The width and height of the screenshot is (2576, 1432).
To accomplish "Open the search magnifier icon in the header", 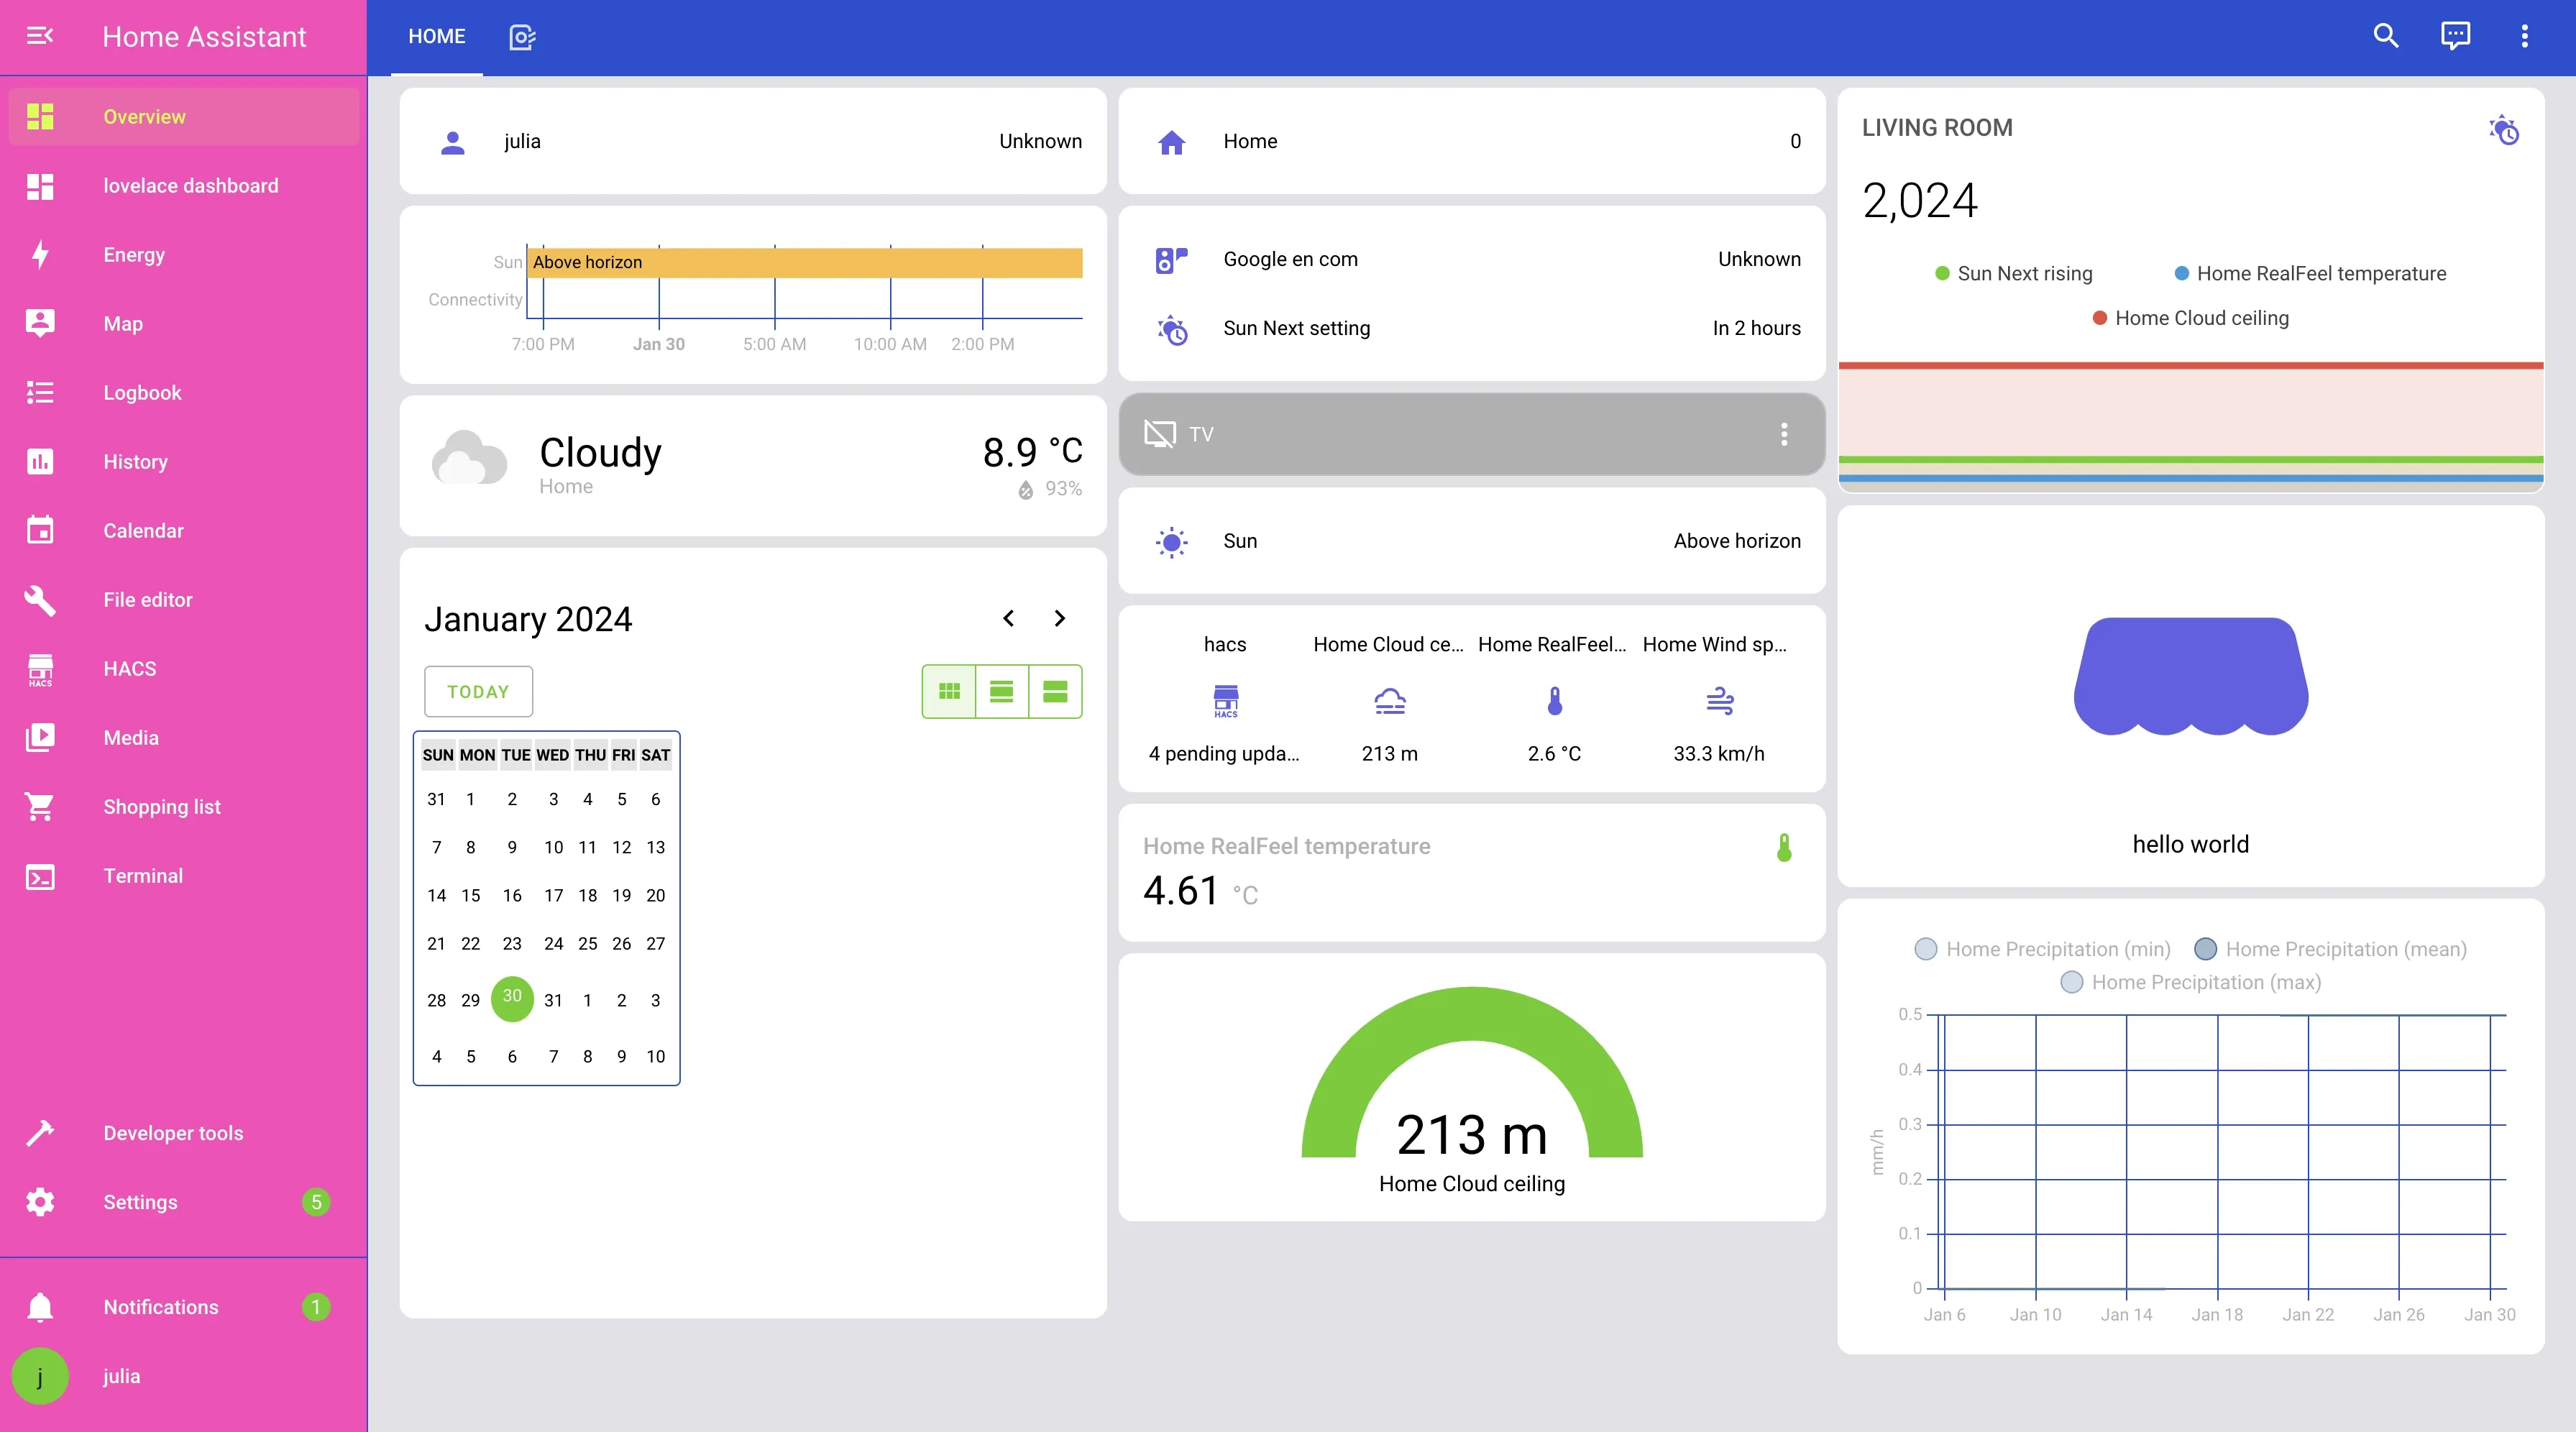I will pos(2386,36).
